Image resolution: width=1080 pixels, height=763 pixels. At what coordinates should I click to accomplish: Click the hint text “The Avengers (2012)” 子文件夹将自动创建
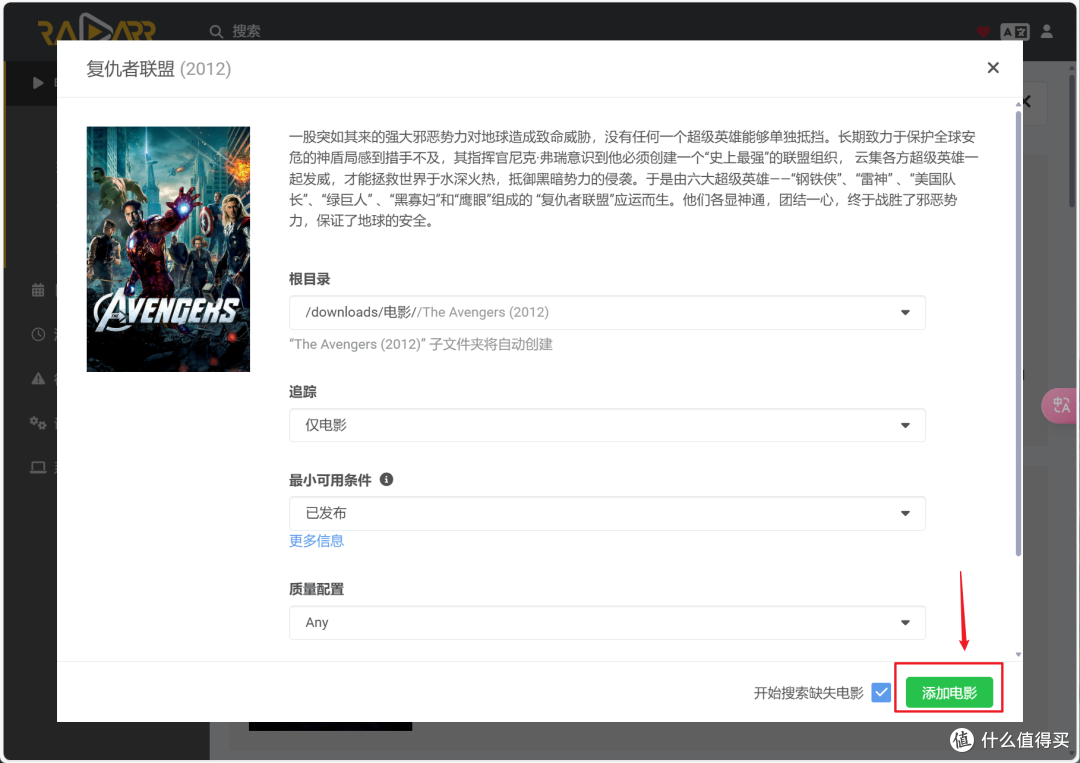pos(421,344)
